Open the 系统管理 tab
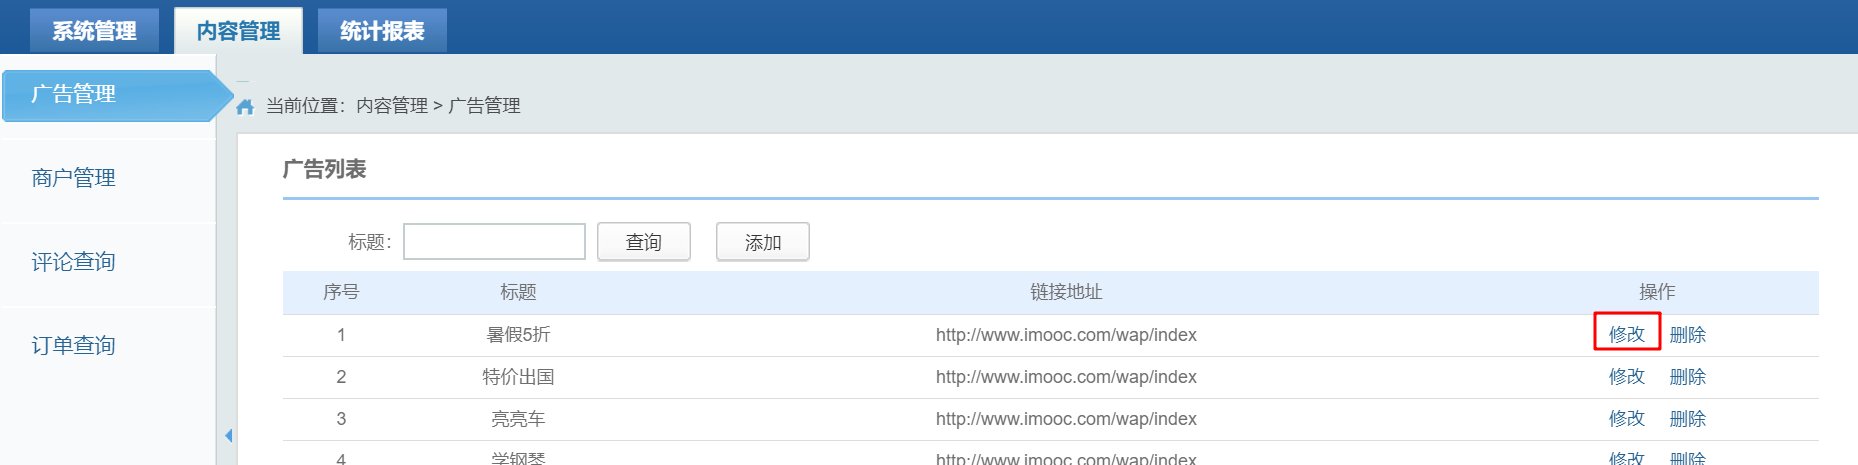 [x=95, y=31]
